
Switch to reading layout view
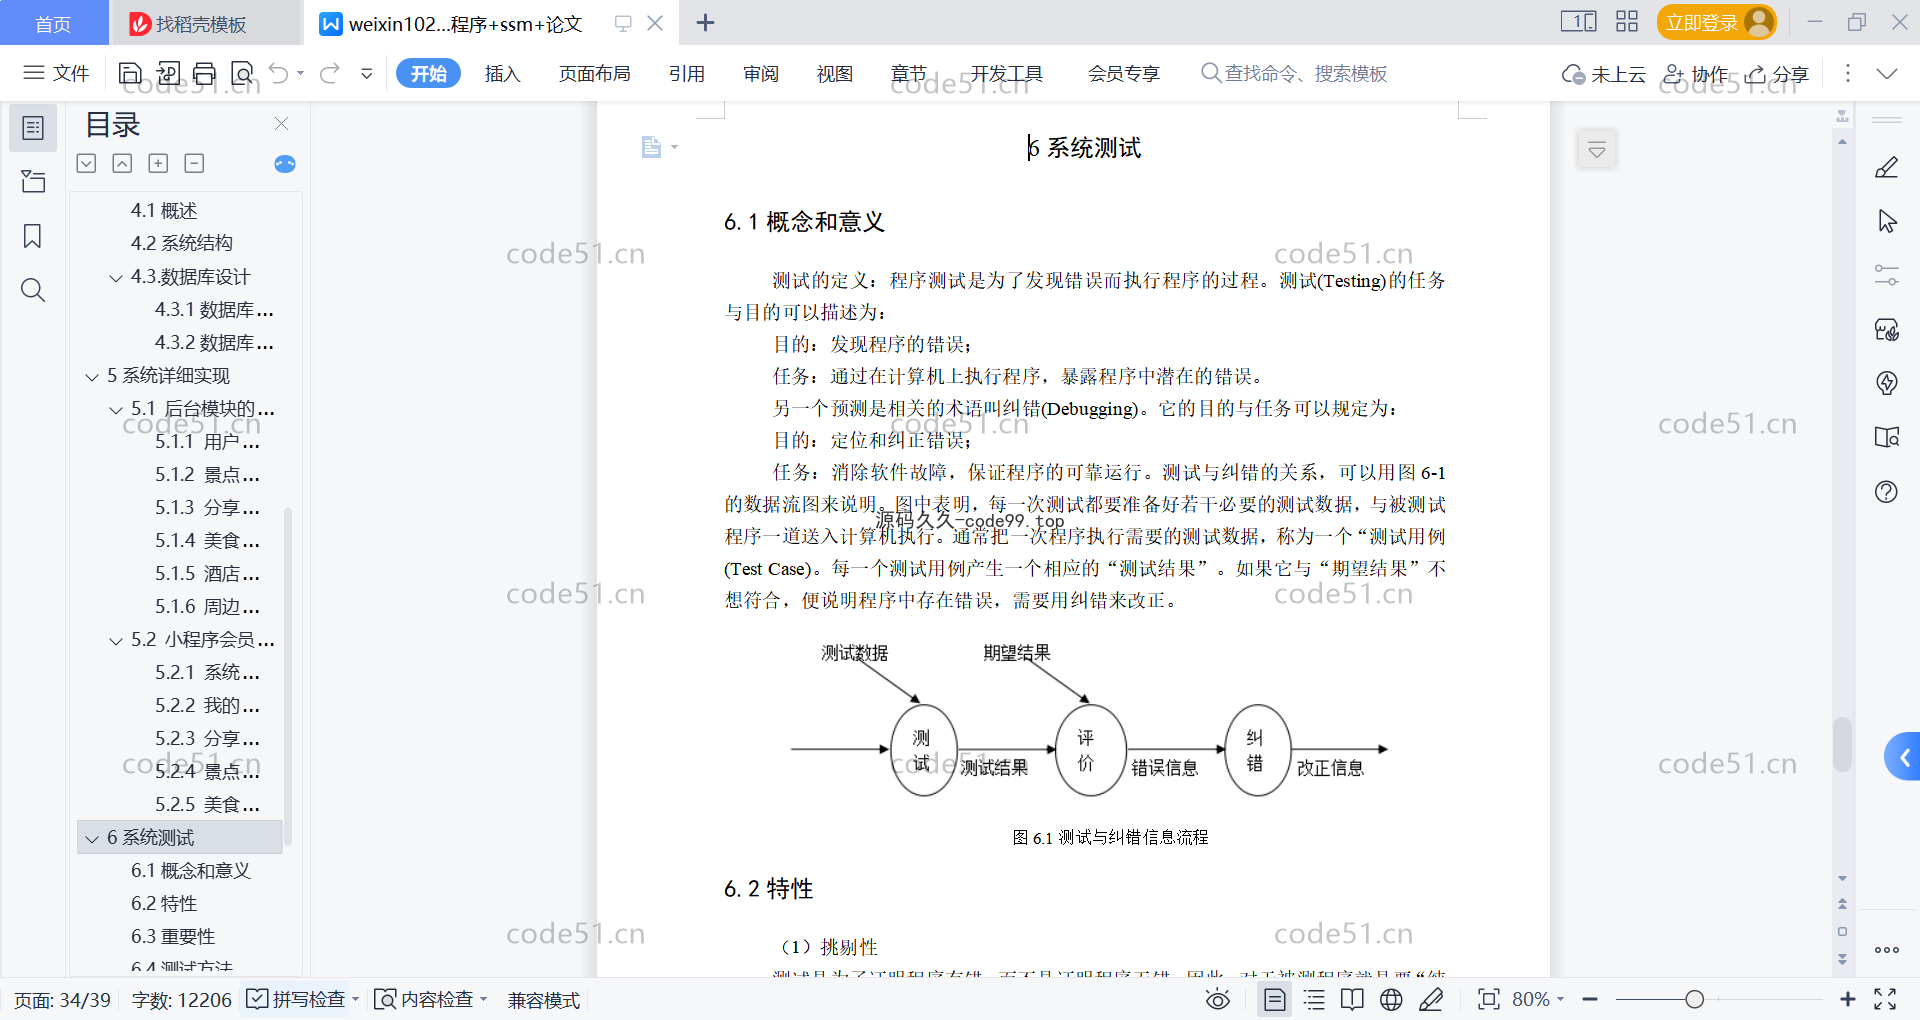click(x=1352, y=999)
